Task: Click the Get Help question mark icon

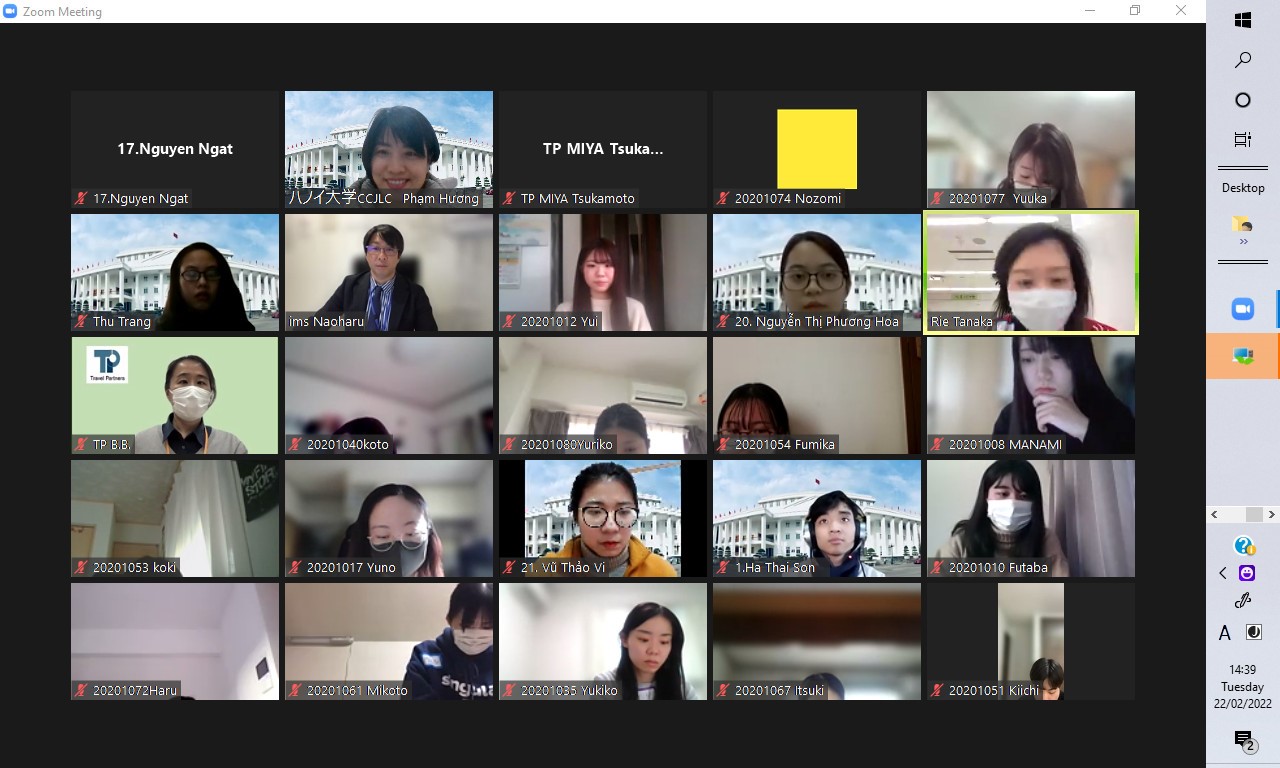Action: pos(1243,545)
